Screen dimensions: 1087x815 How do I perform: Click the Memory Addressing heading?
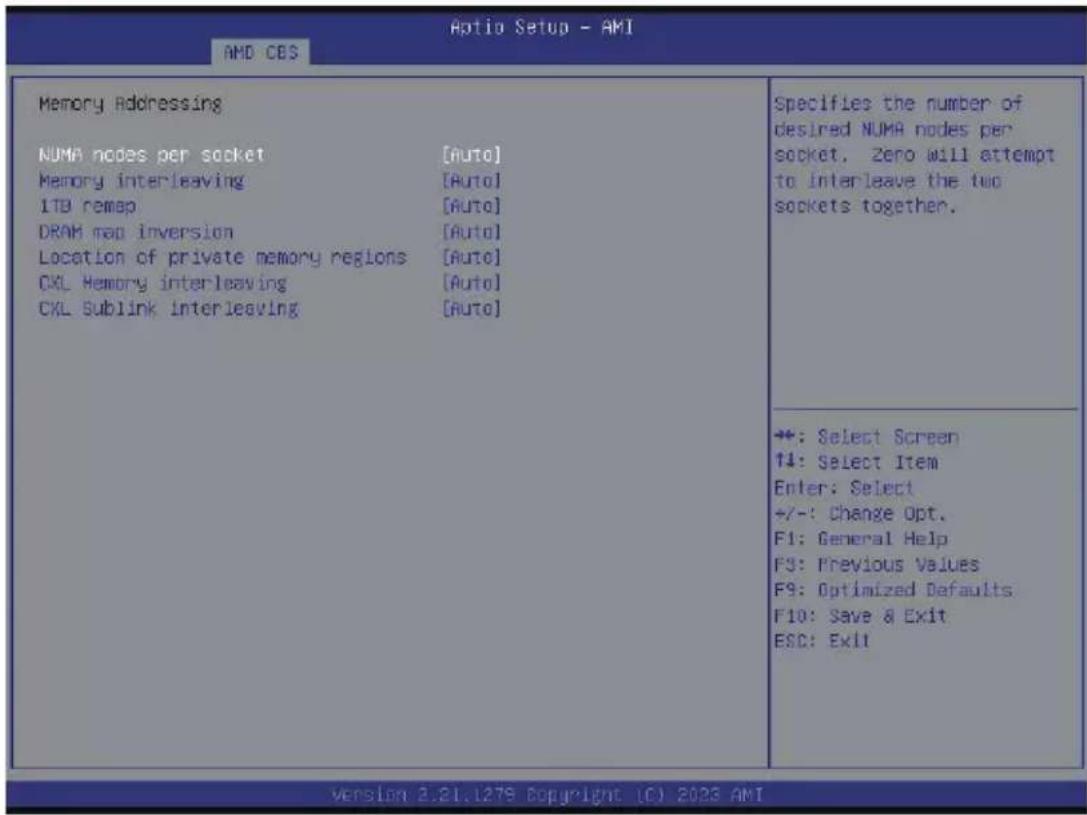coord(130,104)
